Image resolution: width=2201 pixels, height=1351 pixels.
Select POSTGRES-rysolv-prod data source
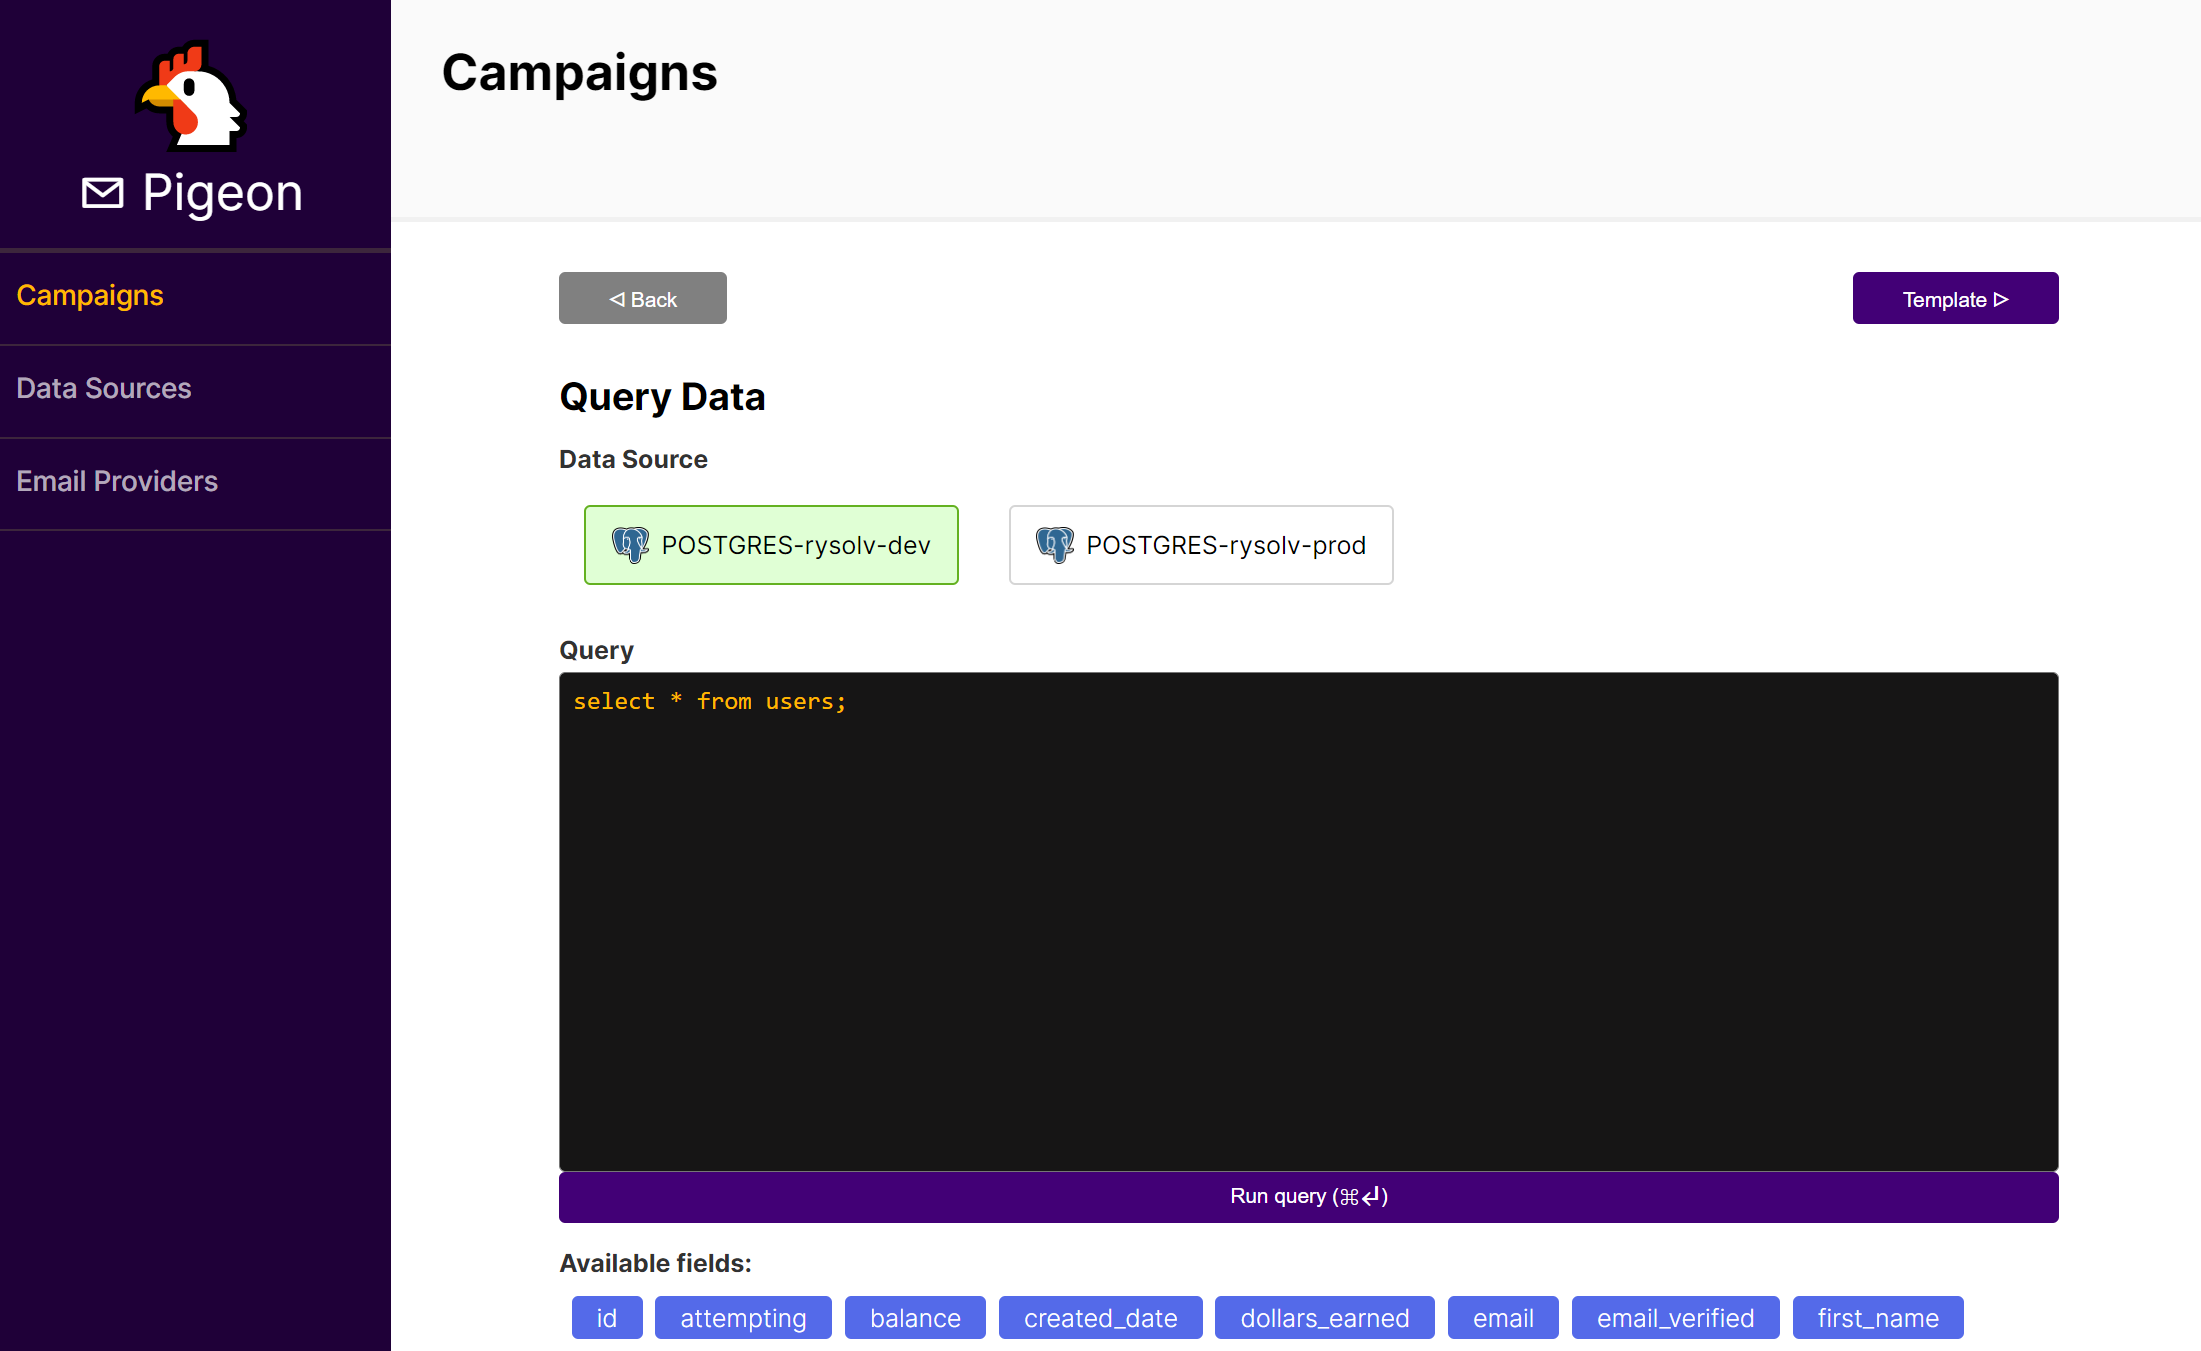tap(1200, 545)
